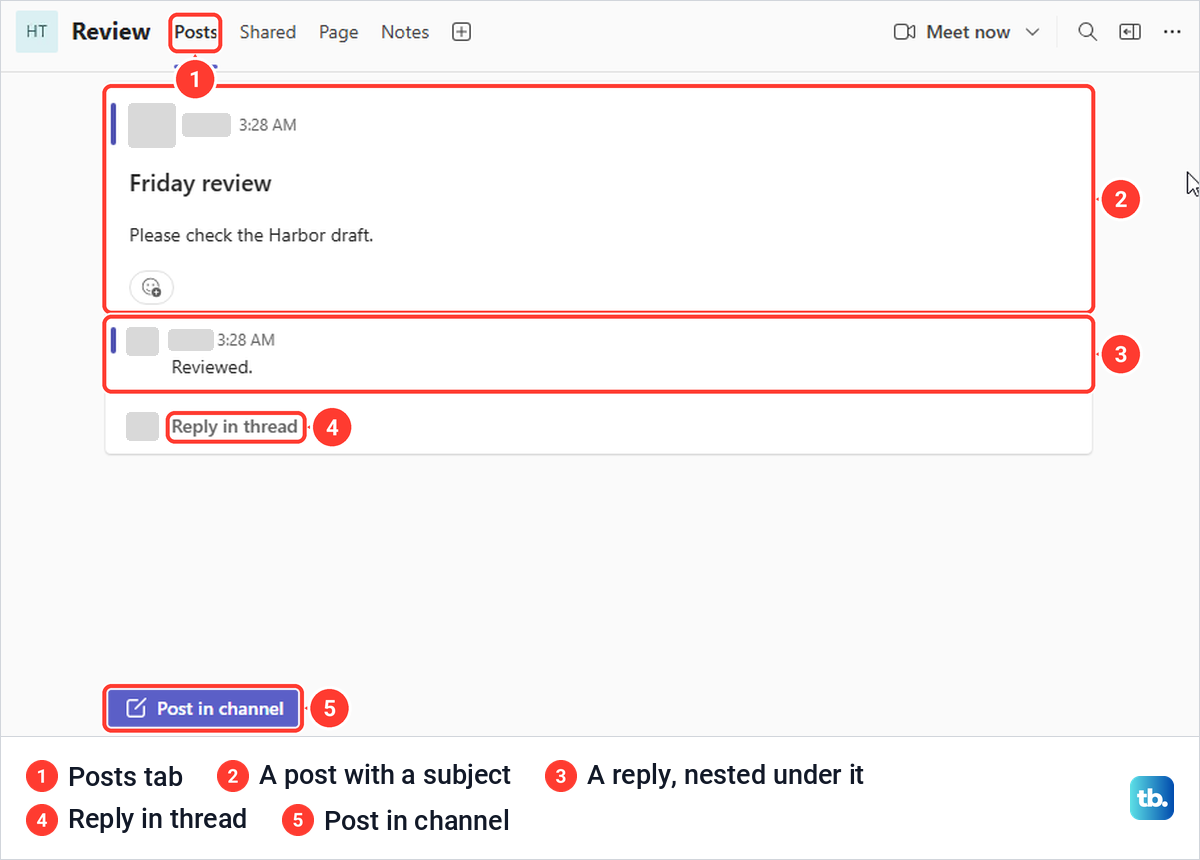The height and width of the screenshot is (860, 1200).
Task: Click the Friday review subject
Action: coord(200,183)
